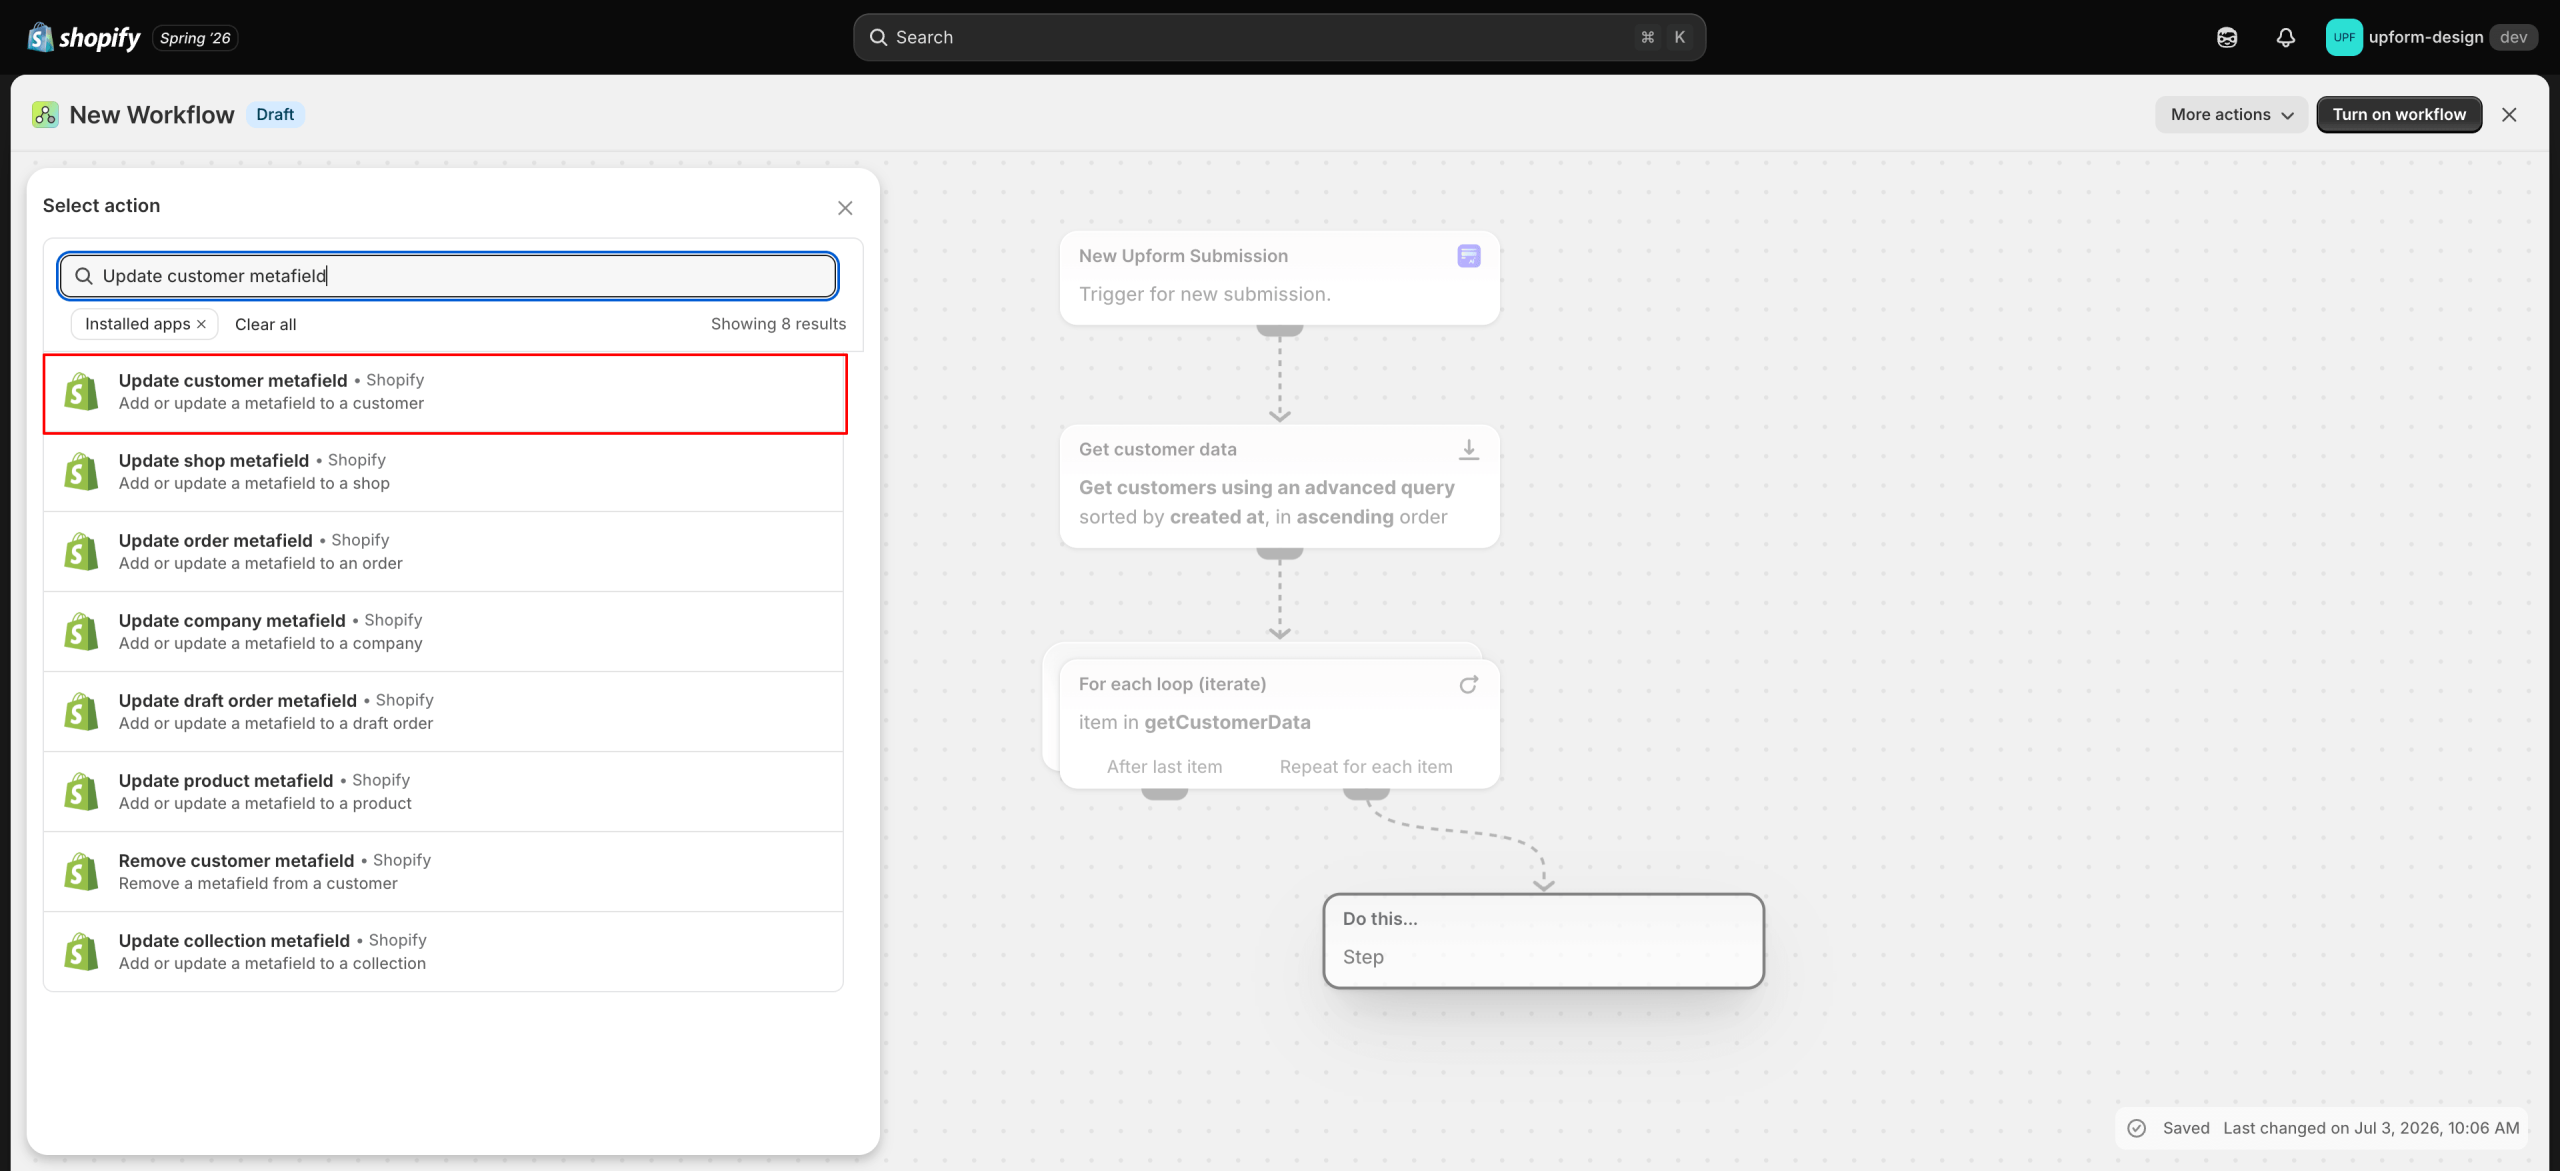The image size is (2560, 1171).
Task: Open the notifications bell
Action: tap(2286, 38)
